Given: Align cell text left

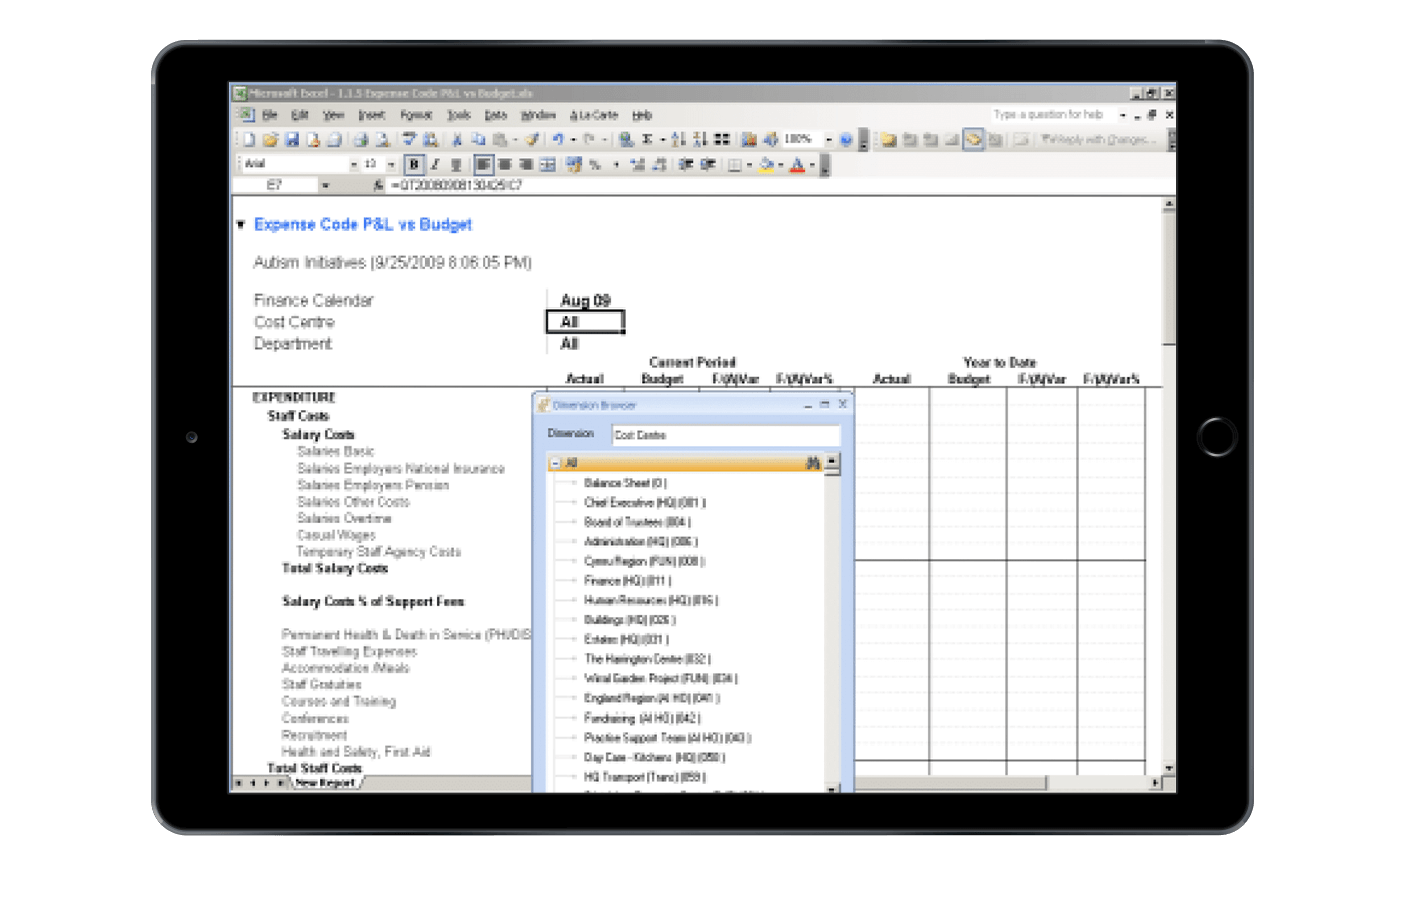Looking at the screenshot, I should (x=483, y=164).
